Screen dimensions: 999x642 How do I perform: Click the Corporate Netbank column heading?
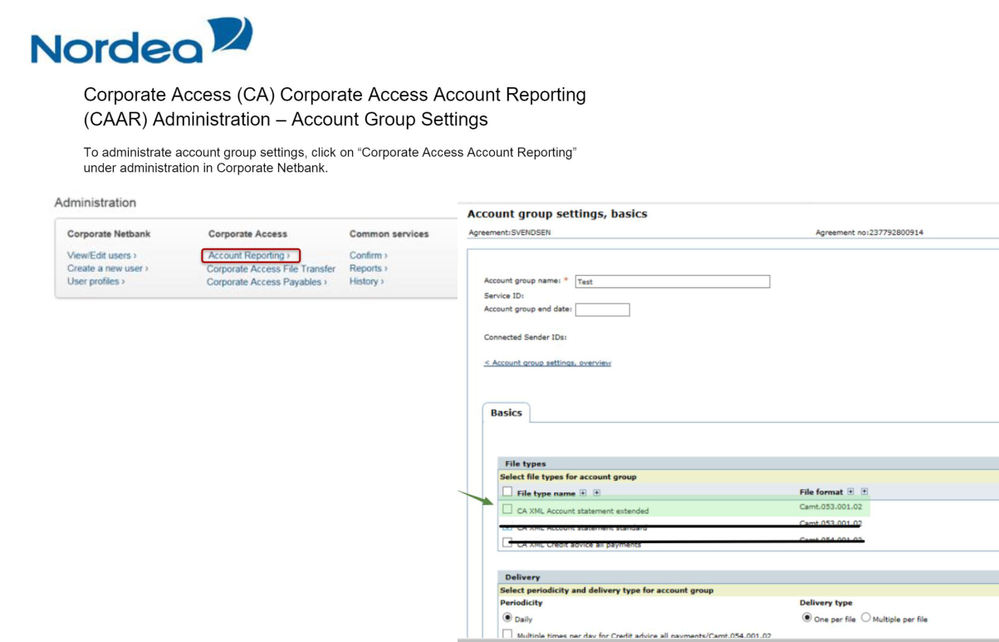[109, 234]
